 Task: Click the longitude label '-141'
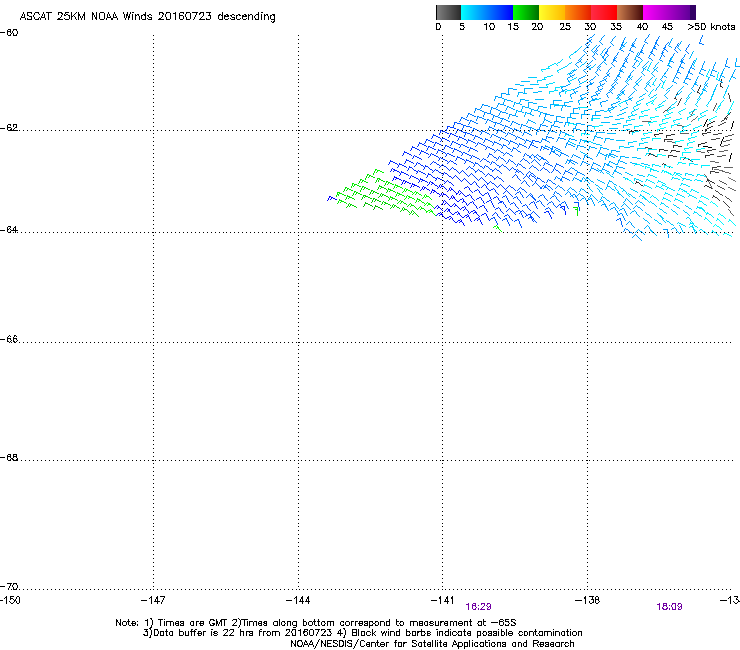point(443,600)
